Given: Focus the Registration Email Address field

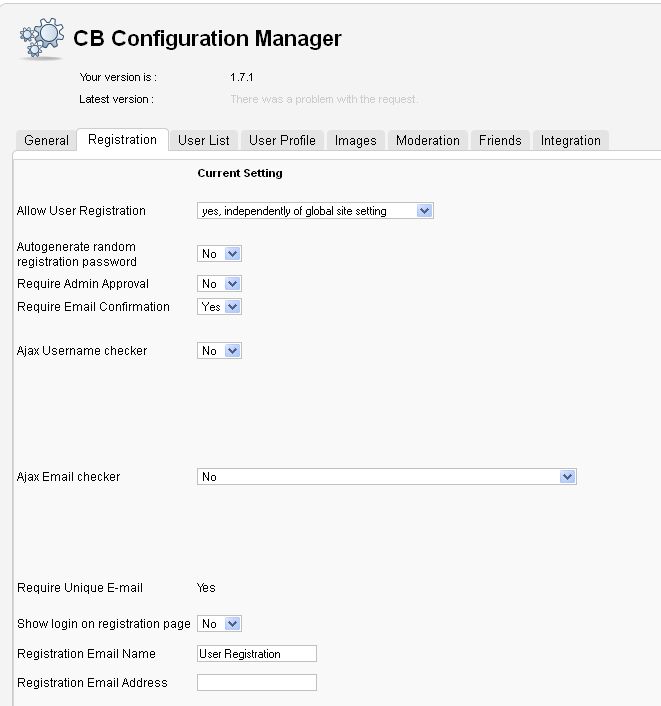Looking at the screenshot, I should [257, 683].
